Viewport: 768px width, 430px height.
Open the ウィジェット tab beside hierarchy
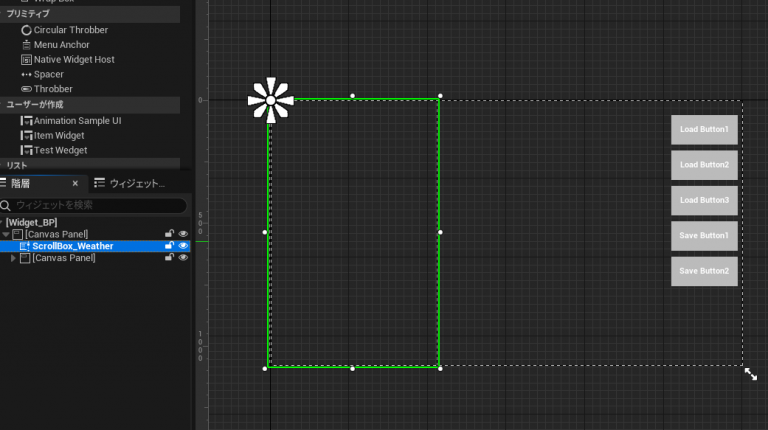point(135,184)
